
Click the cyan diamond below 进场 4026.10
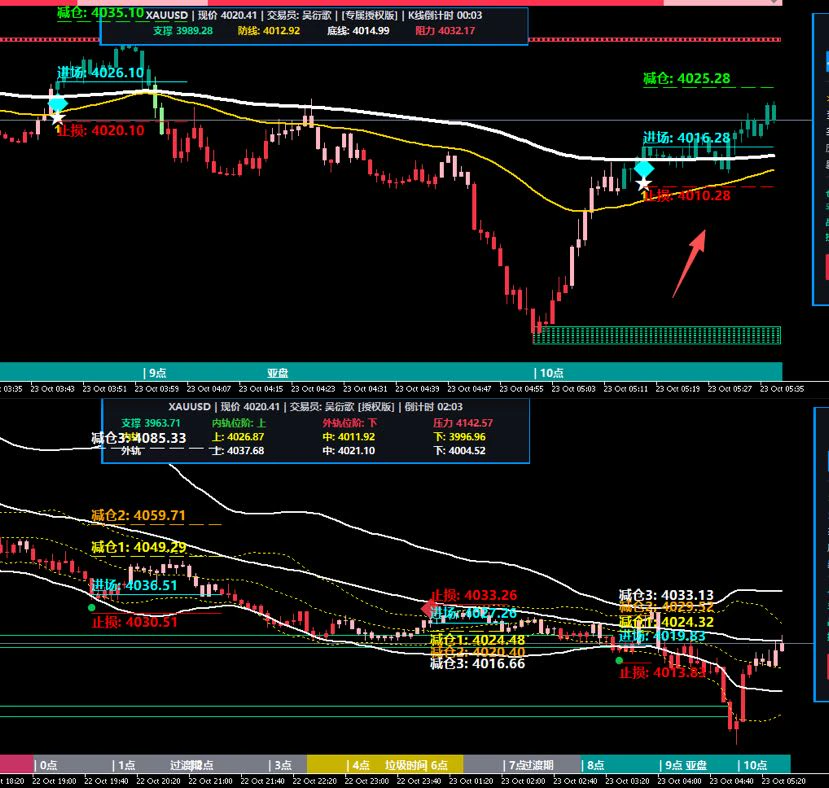(58, 104)
